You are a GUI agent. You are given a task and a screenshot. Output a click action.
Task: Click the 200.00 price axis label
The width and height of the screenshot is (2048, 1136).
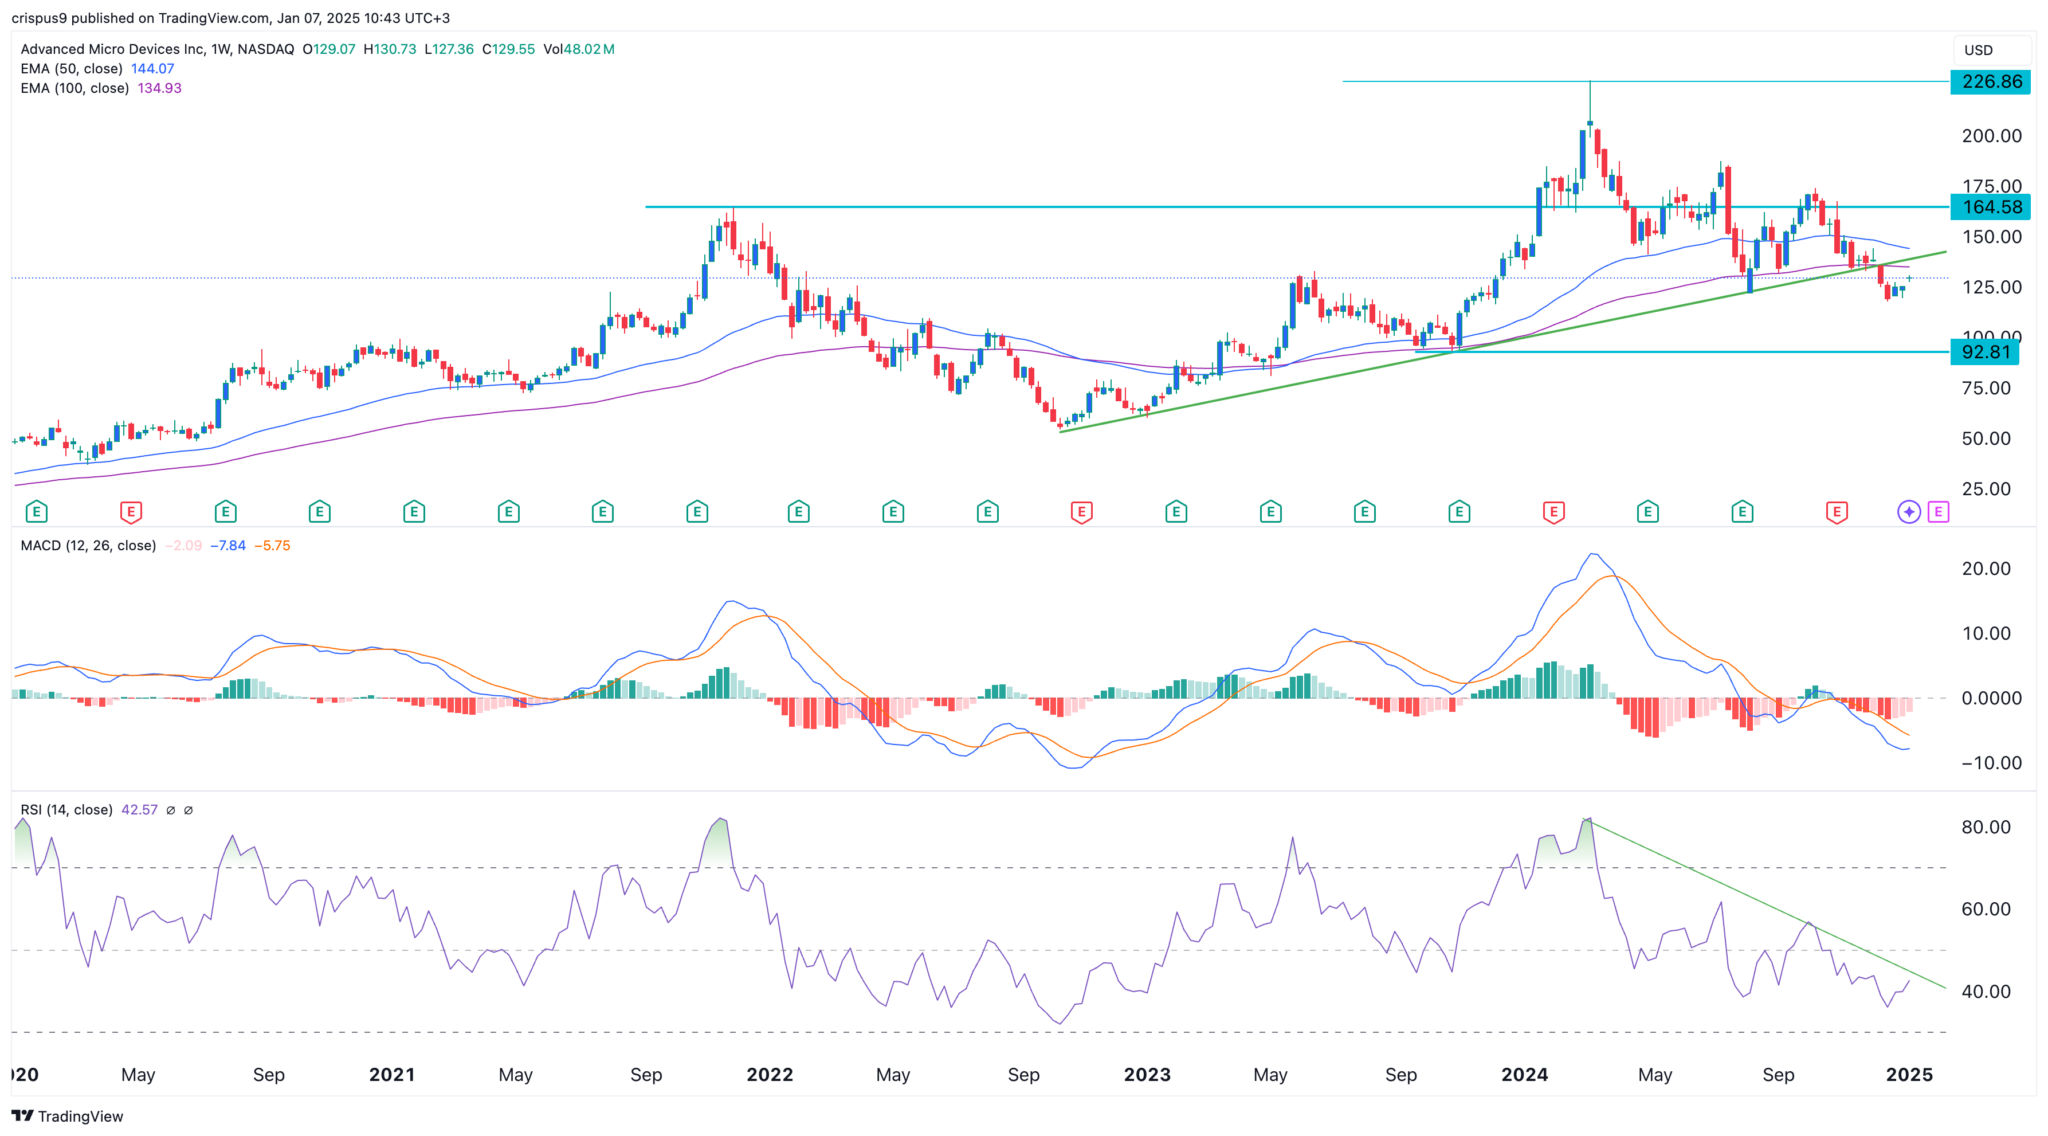1991,136
